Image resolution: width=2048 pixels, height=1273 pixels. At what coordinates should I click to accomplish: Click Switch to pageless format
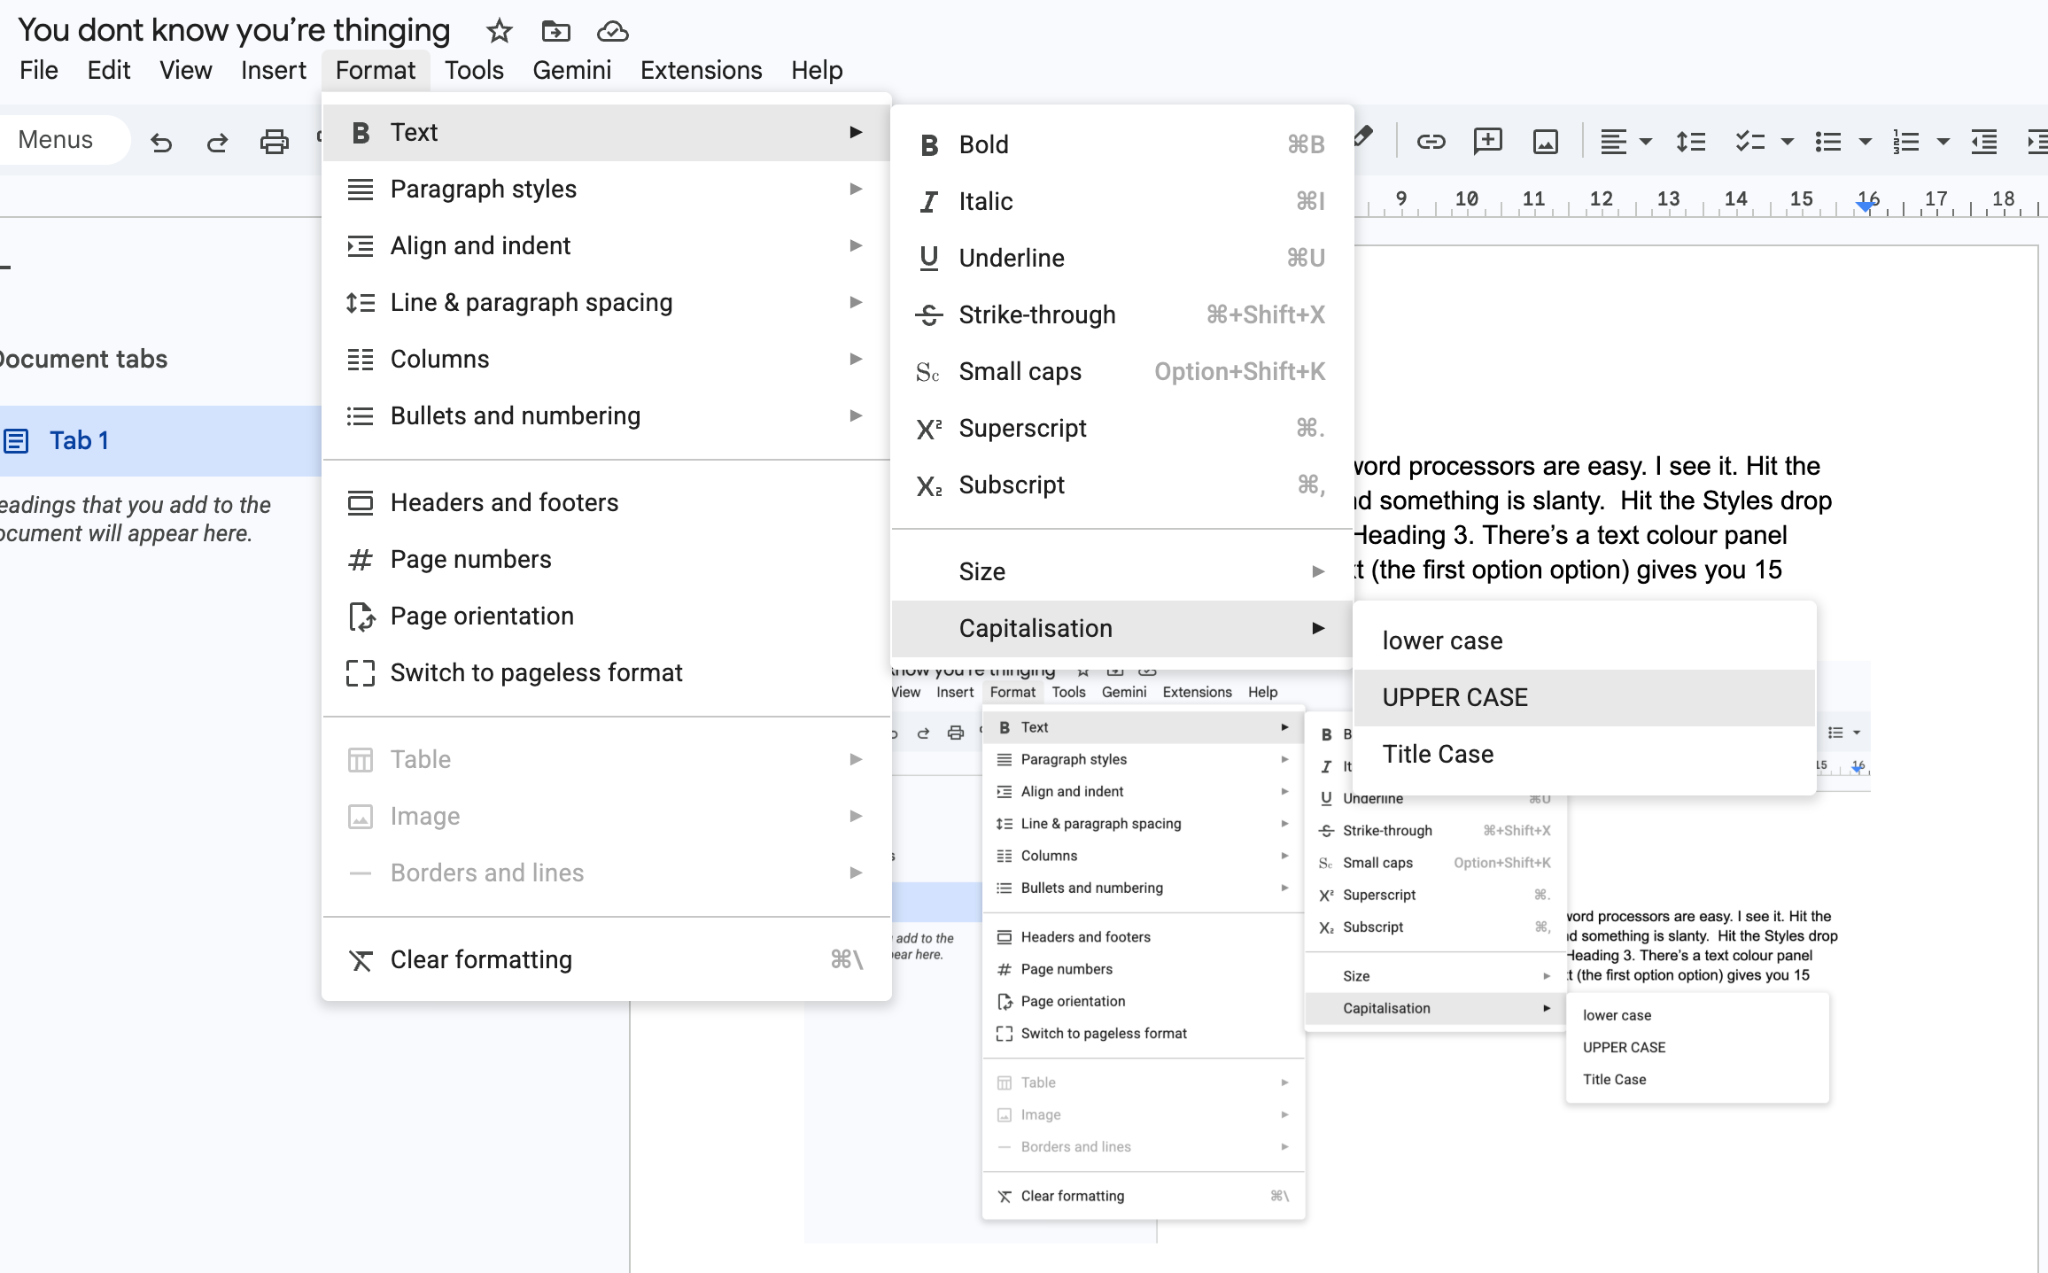tap(606, 673)
